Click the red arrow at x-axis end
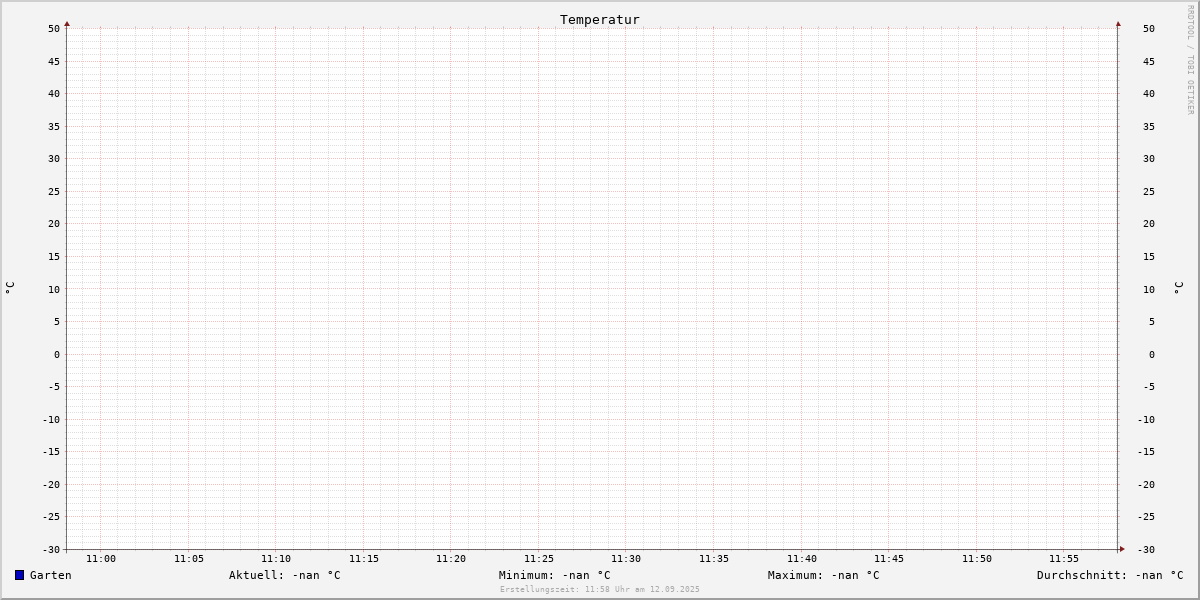Image resolution: width=1200 pixels, height=600 pixels. (1122, 549)
